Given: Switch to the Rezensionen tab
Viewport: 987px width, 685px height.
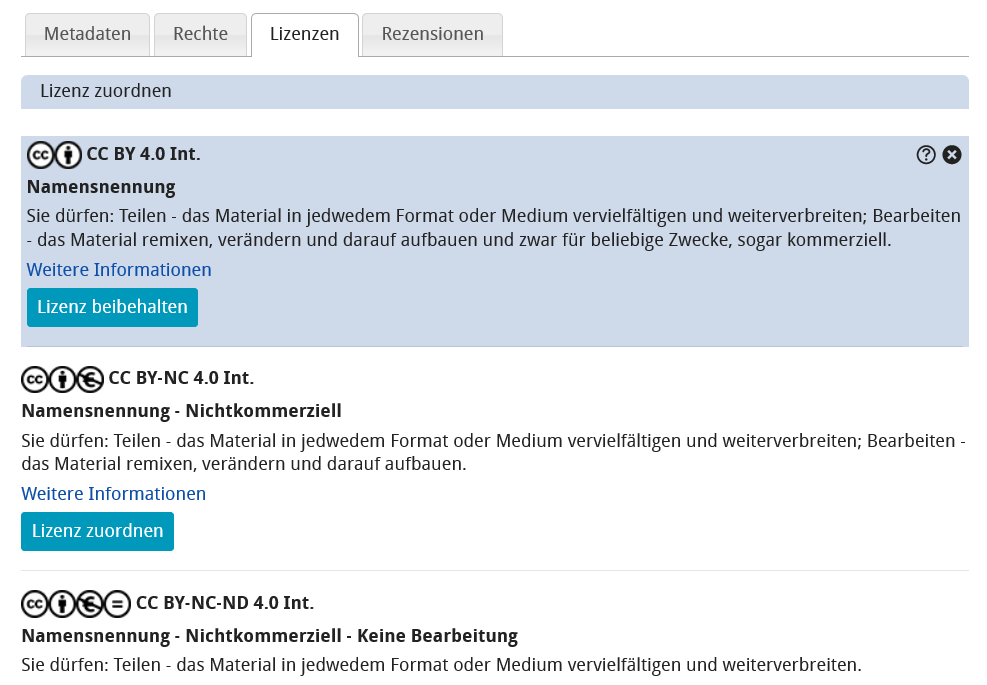Looking at the screenshot, I should point(432,33).
